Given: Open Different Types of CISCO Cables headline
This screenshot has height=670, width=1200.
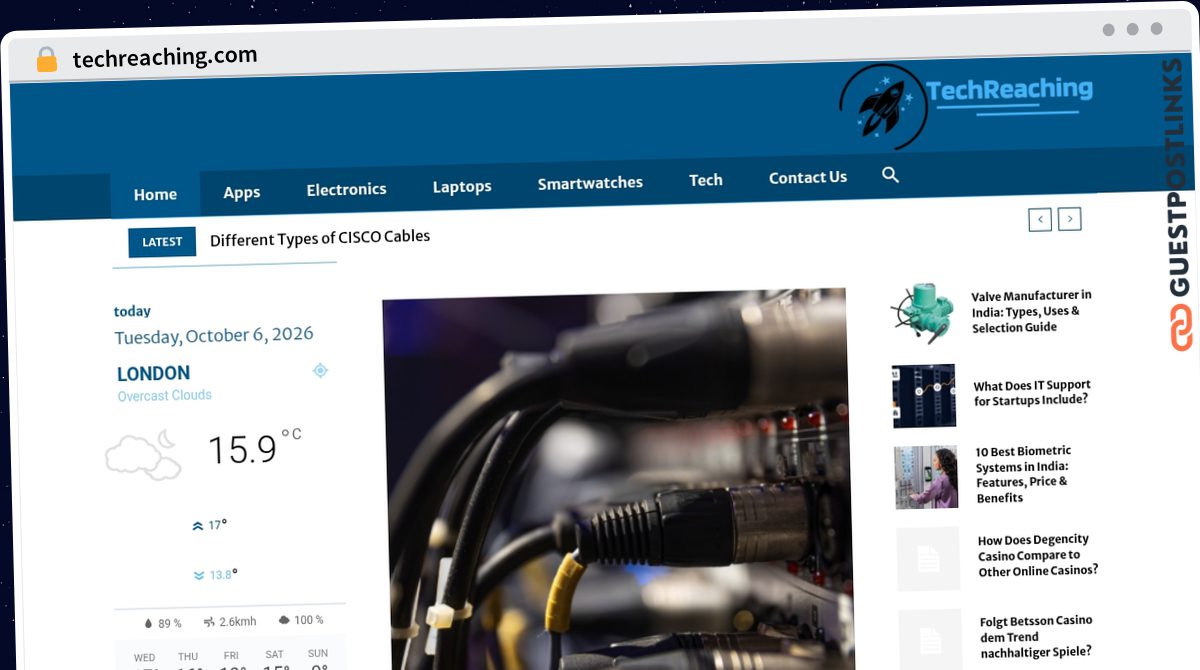Looking at the screenshot, I should pyautogui.click(x=320, y=238).
